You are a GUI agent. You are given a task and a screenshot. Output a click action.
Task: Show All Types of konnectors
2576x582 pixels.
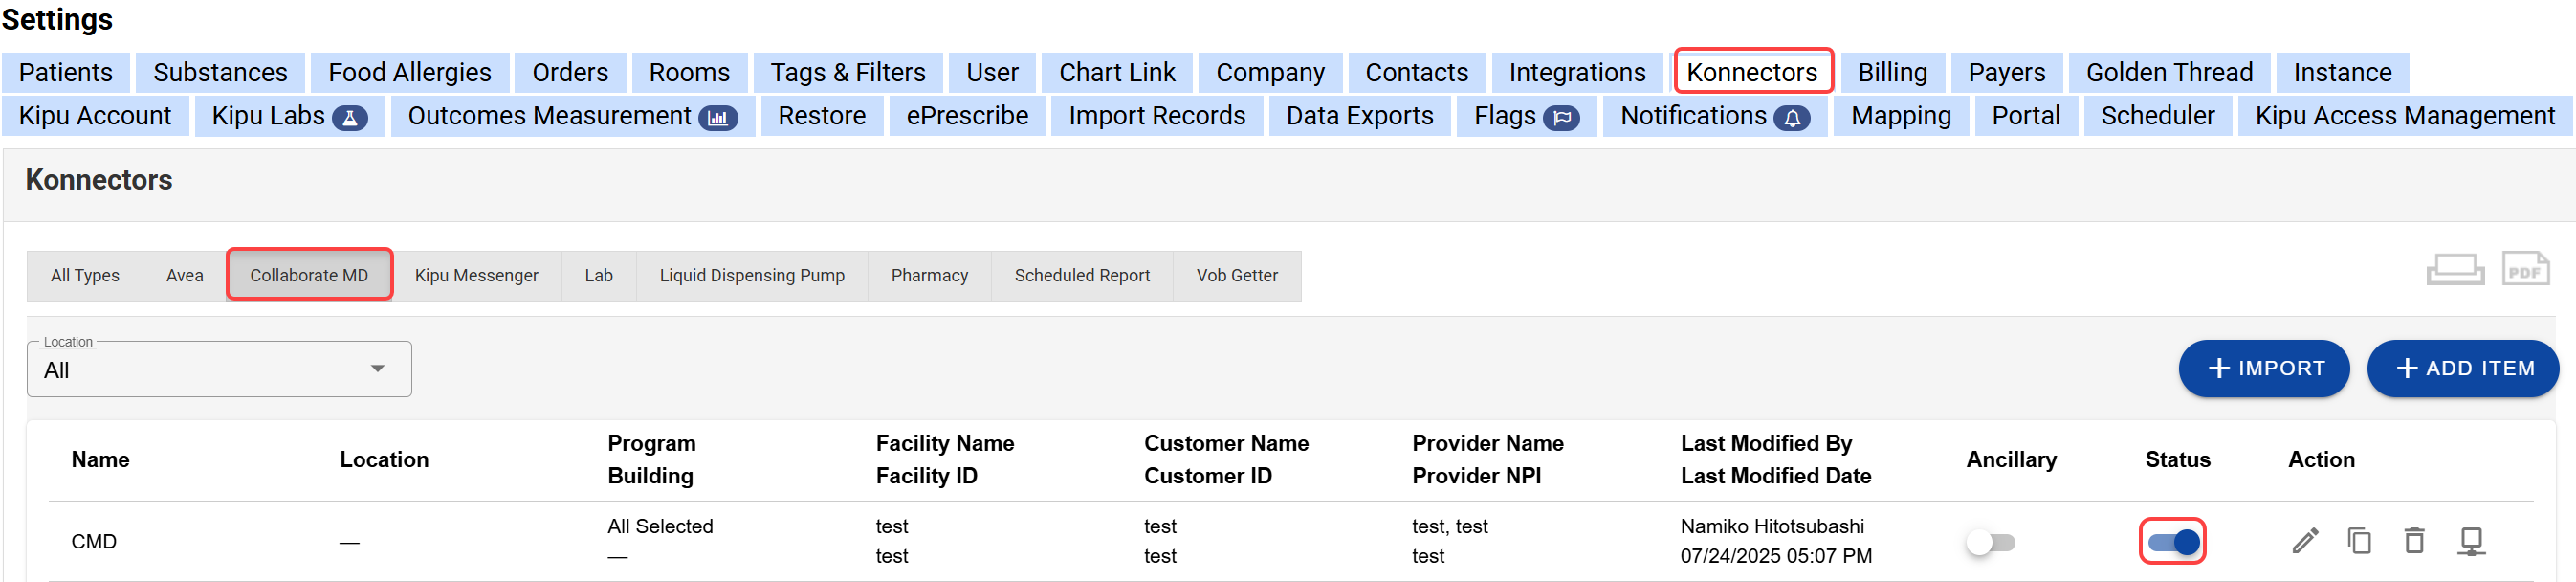(85, 275)
